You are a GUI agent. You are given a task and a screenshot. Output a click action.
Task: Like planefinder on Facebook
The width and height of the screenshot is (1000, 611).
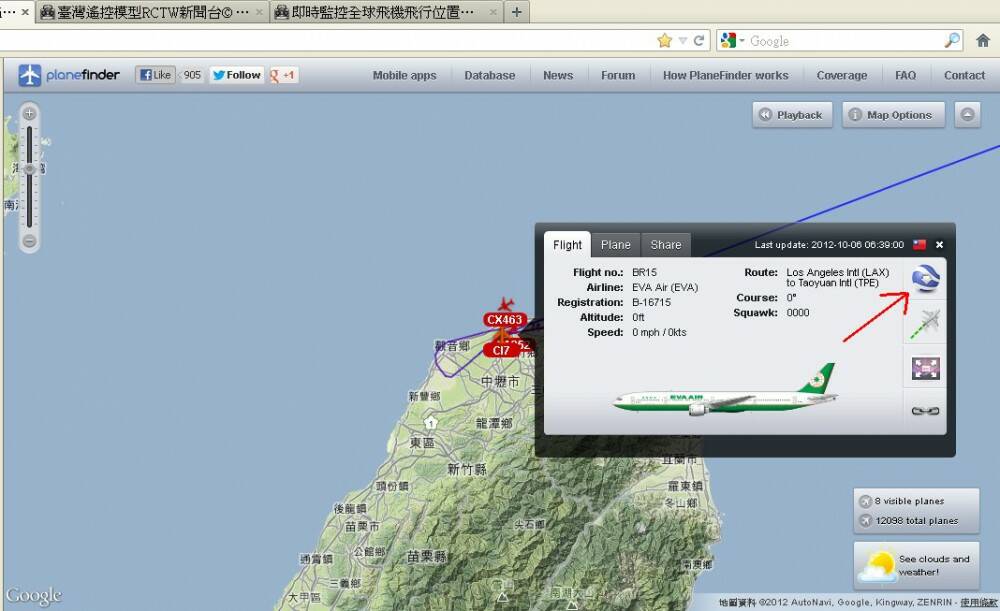point(155,75)
